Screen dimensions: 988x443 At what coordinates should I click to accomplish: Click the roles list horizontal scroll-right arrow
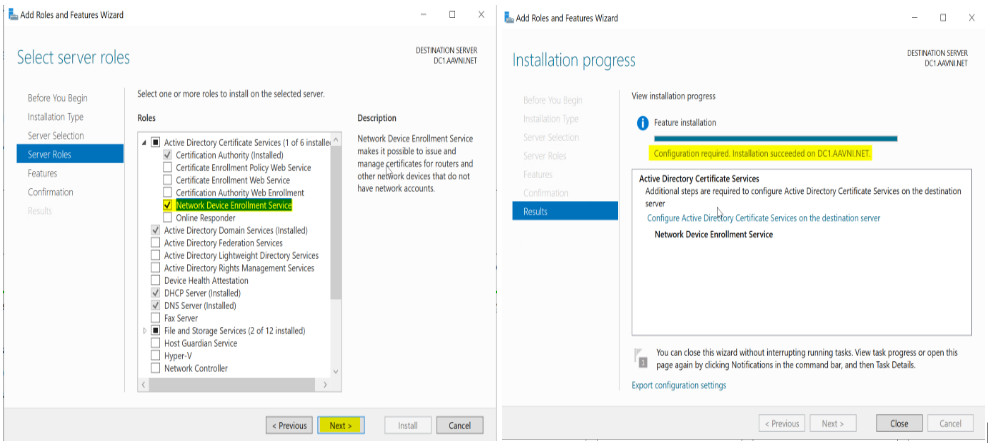tap(325, 384)
